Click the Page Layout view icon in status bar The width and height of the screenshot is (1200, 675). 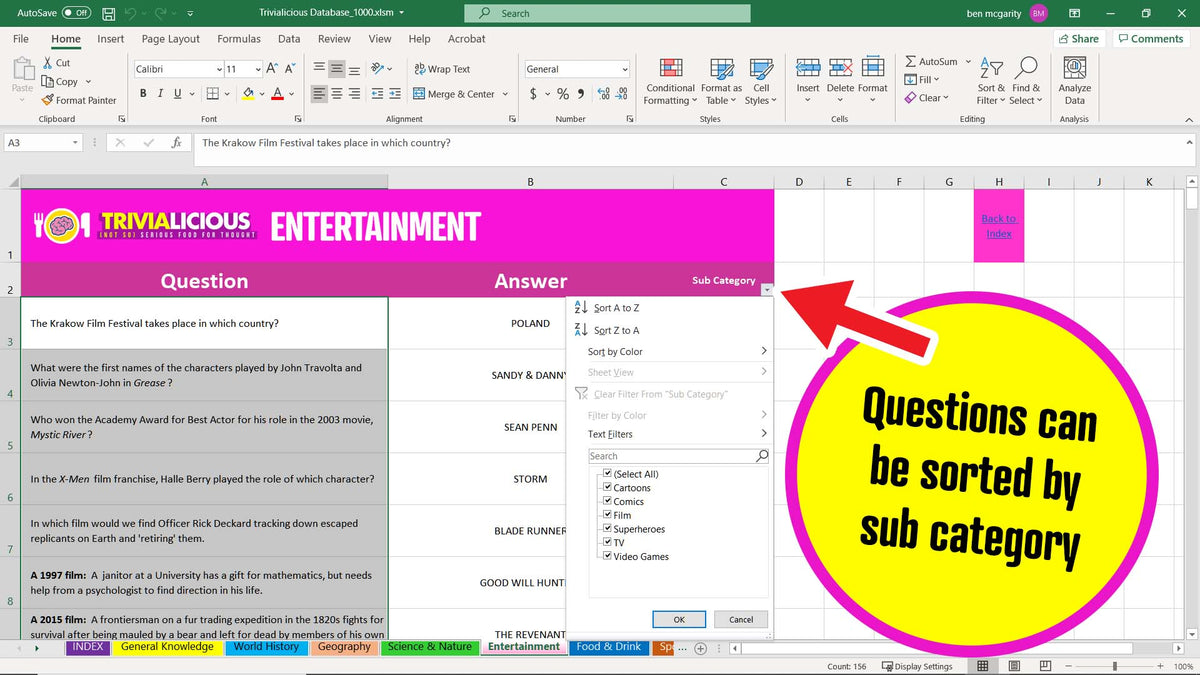pos(1014,666)
